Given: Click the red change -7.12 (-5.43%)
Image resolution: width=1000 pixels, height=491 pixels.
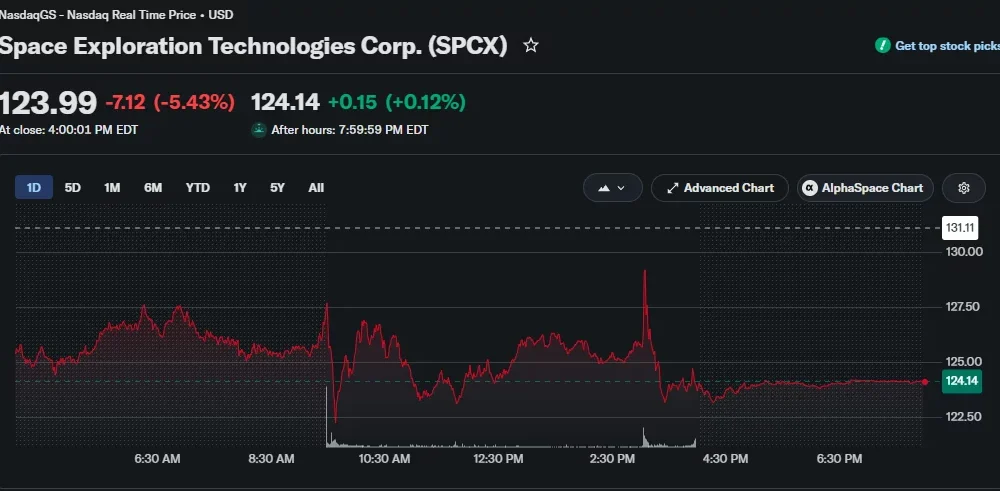Looking at the screenshot, I should point(170,102).
